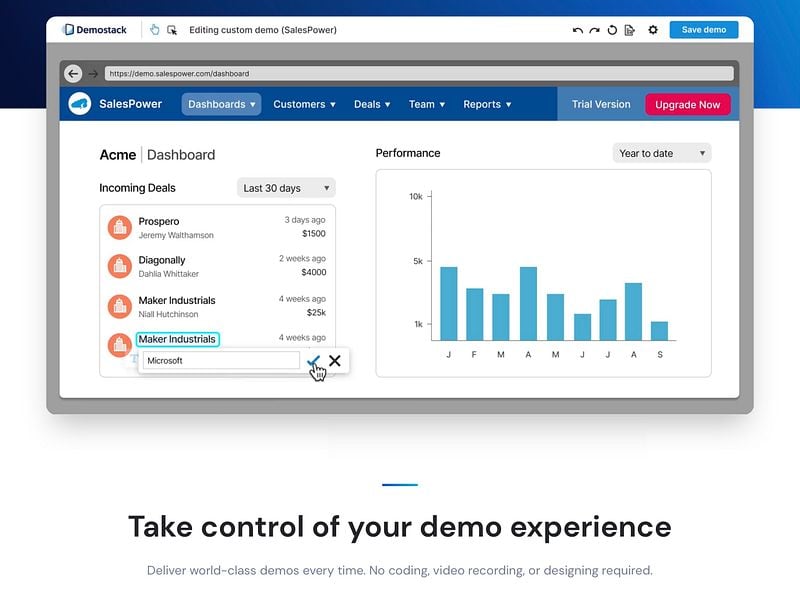Screen dimensions: 800x600
Task: Click the Diagonally company icon
Action: (x=120, y=266)
